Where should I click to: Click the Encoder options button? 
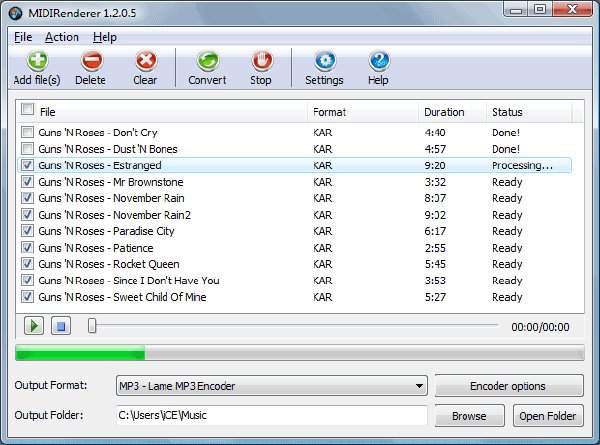(x=509, y=386)
